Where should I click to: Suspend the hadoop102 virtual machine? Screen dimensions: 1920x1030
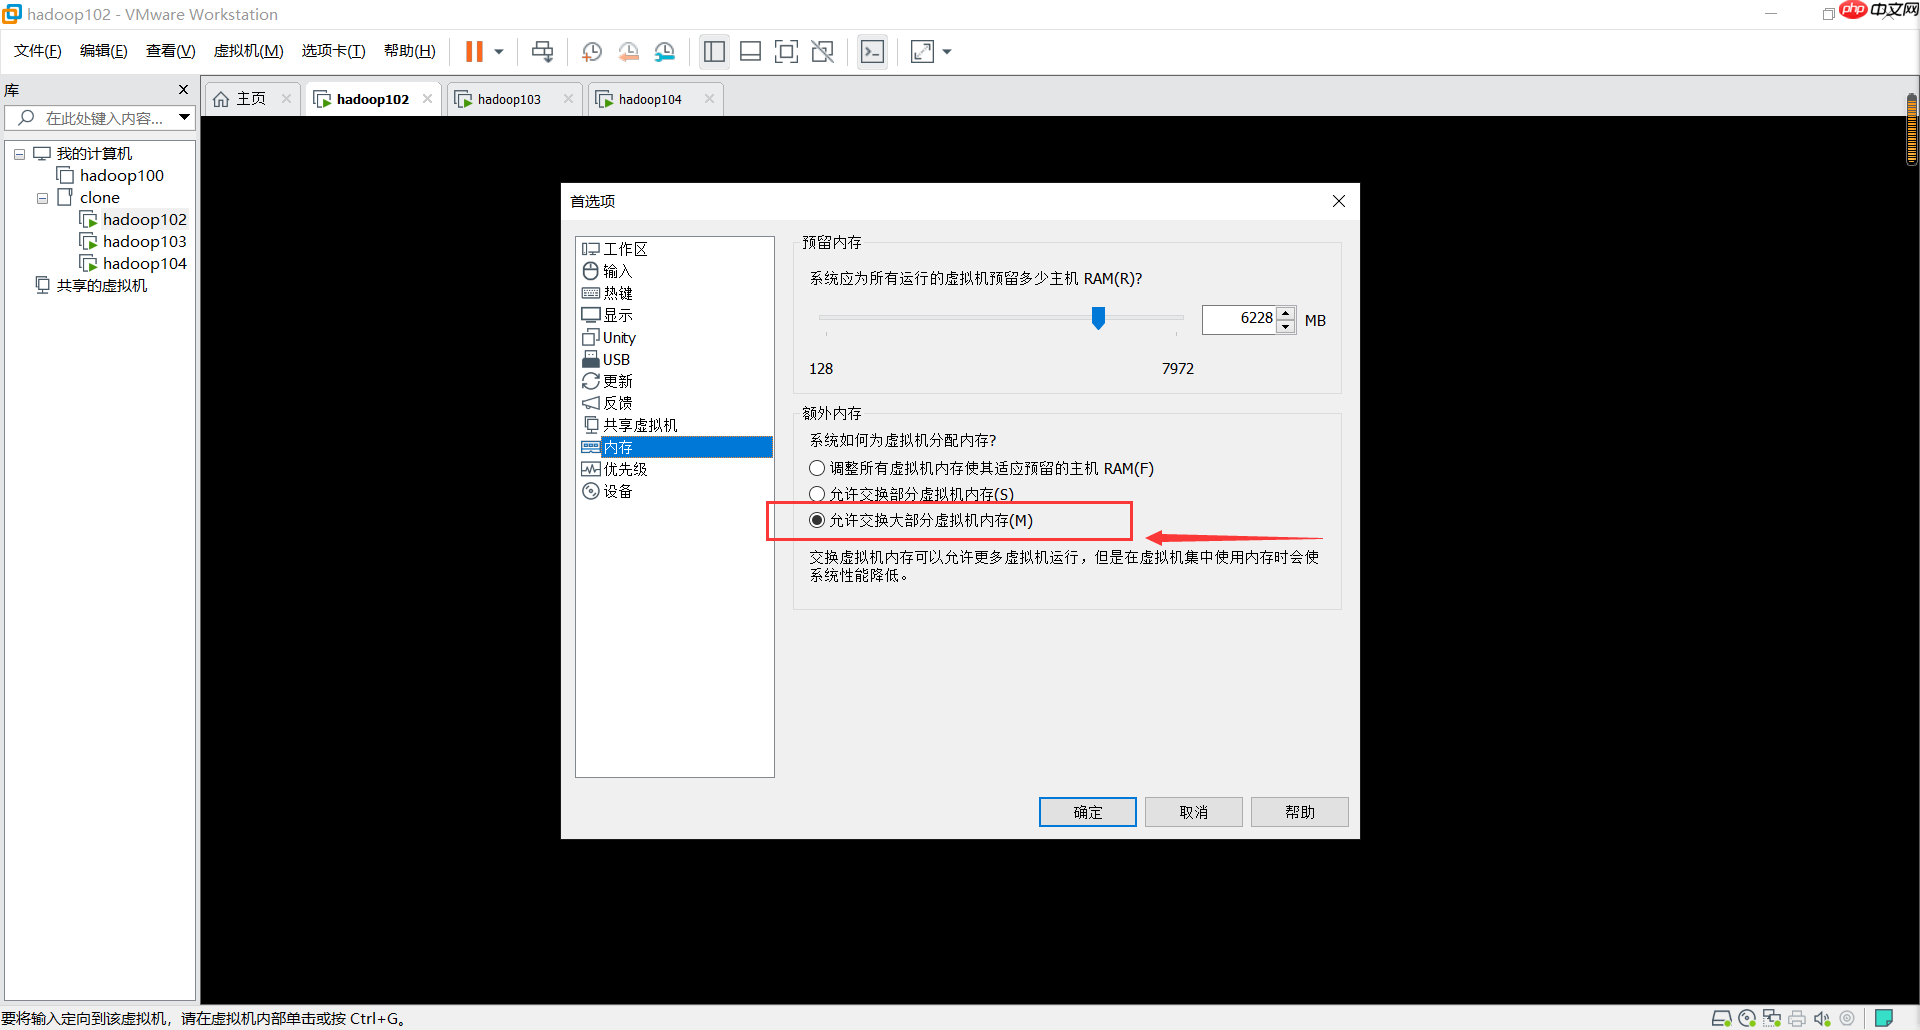476,51
